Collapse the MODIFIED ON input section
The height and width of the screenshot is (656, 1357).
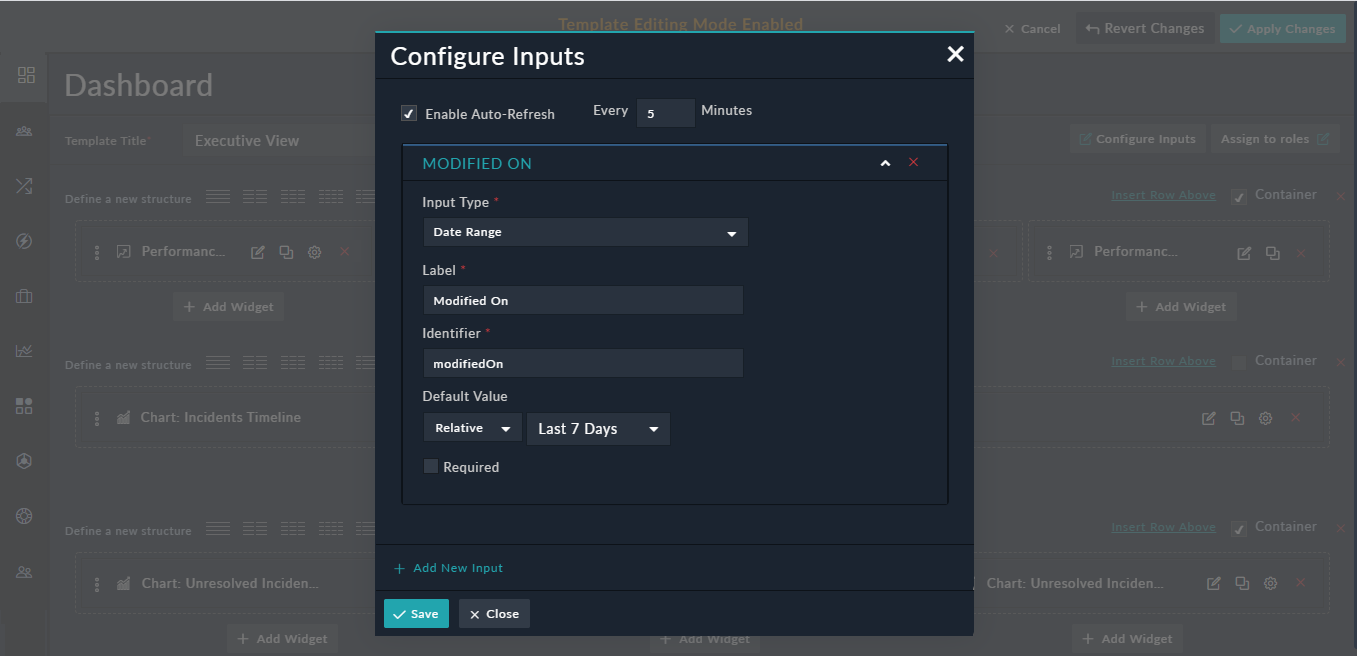[x=884, y=161]
